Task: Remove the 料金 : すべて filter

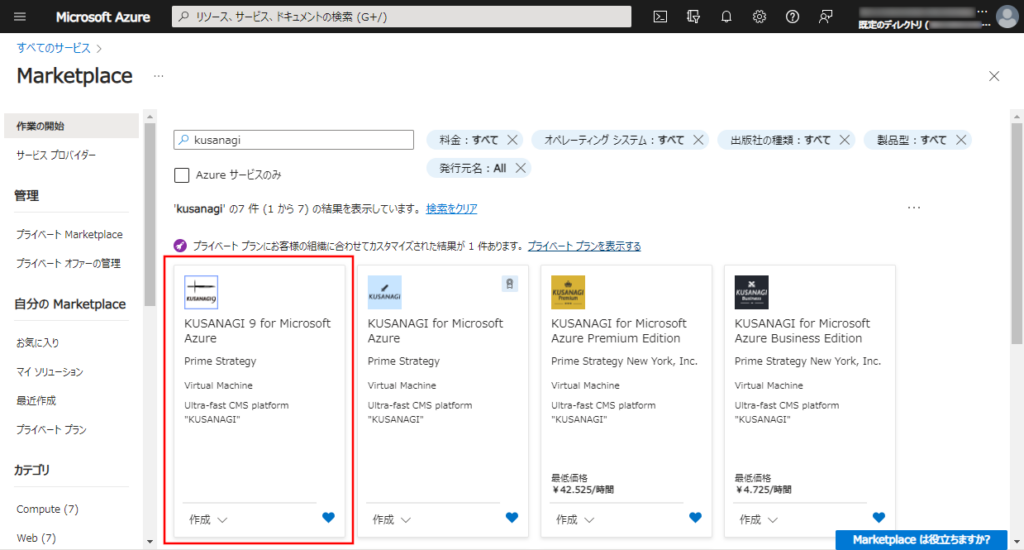Action: click(513, 140)
